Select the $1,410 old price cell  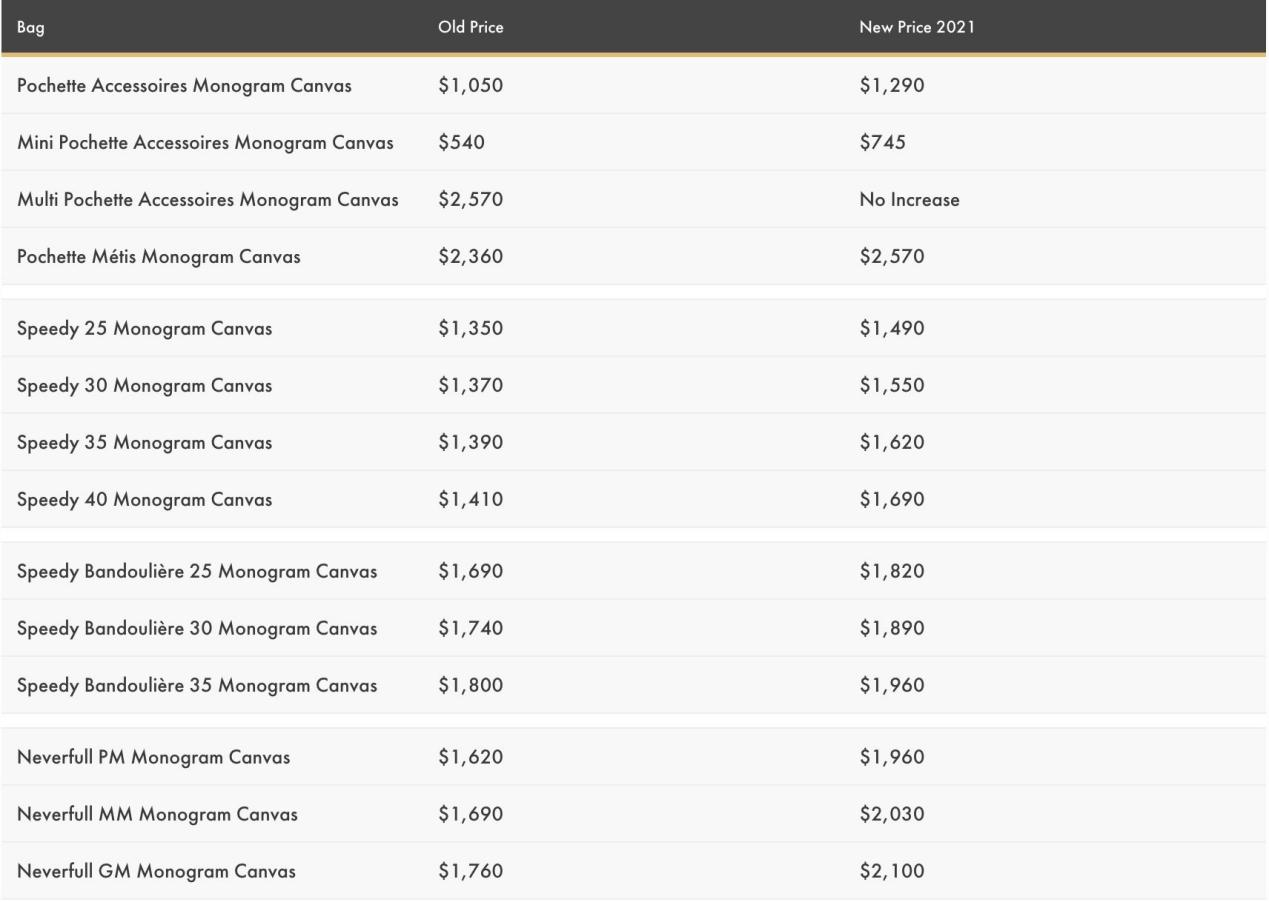pyautogui.click(x=470, y=499)
